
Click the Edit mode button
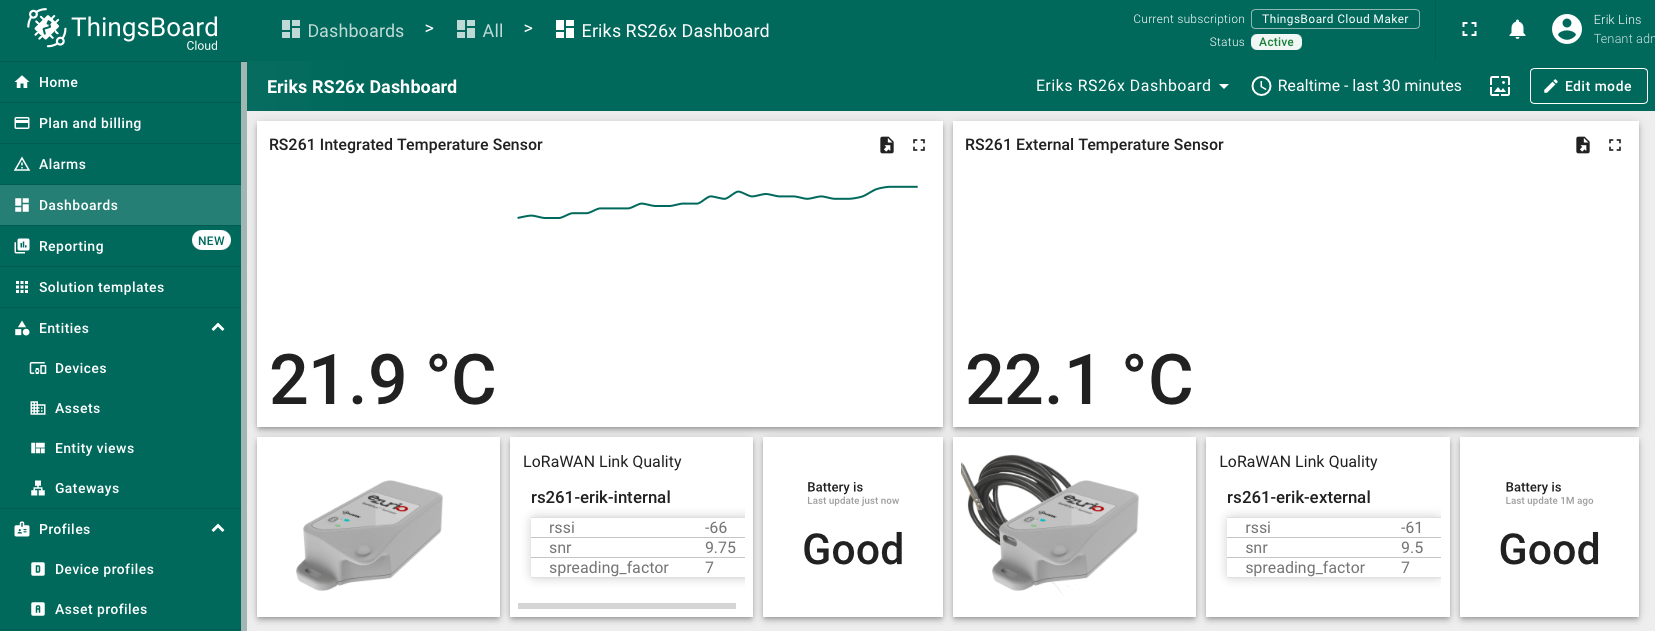pos(1588,86)
